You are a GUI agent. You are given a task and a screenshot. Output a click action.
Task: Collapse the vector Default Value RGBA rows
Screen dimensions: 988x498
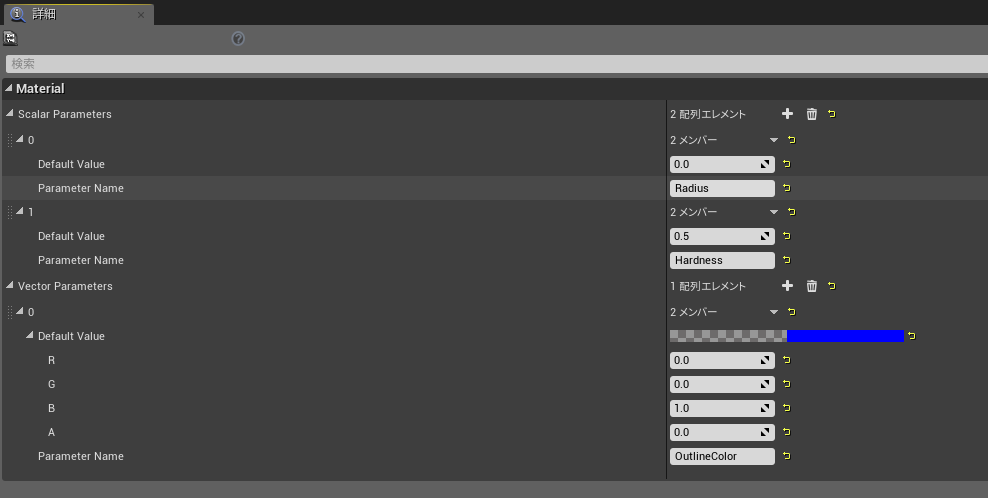coord(30,335)
